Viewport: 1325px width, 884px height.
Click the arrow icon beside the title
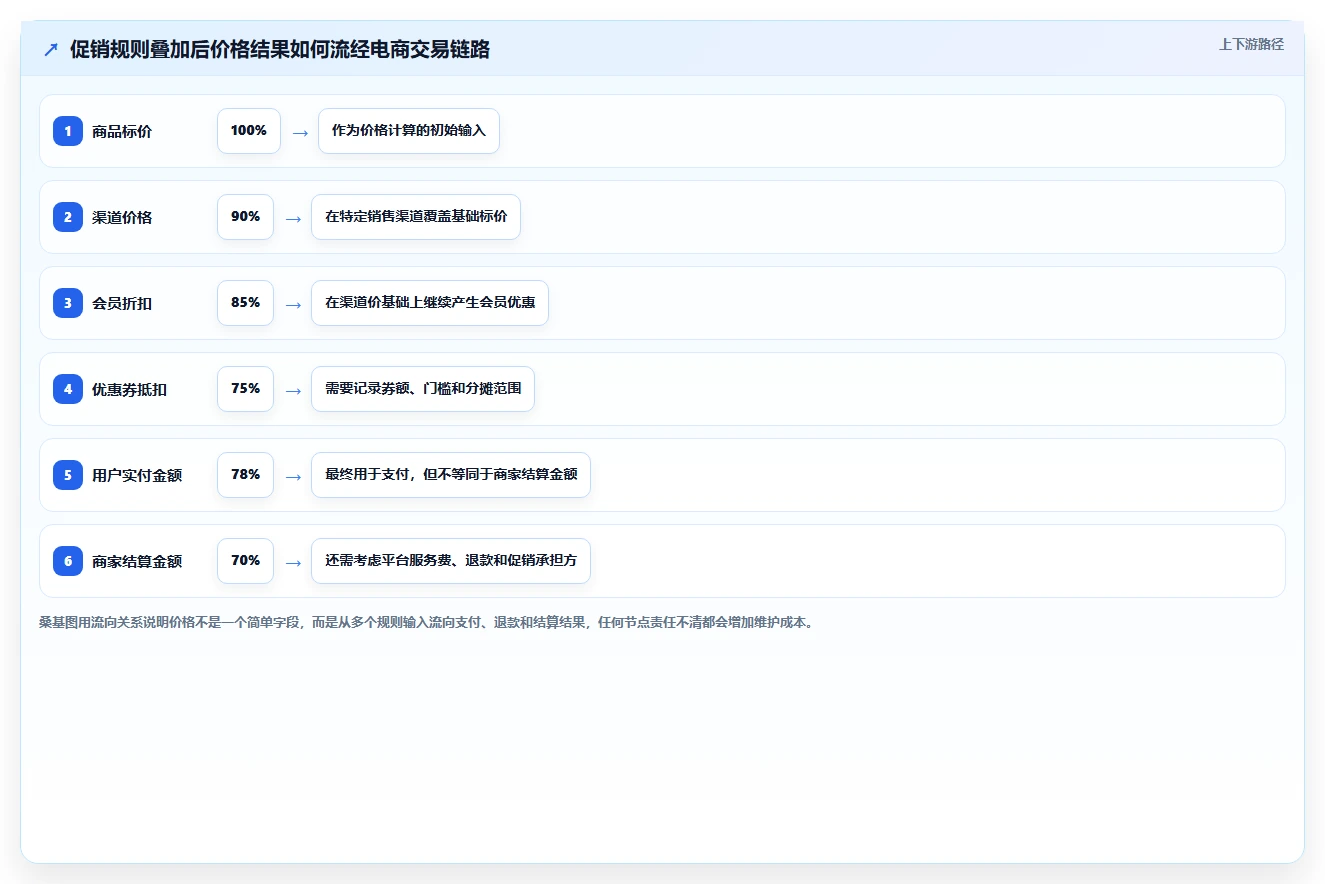(x=51, y=49)
